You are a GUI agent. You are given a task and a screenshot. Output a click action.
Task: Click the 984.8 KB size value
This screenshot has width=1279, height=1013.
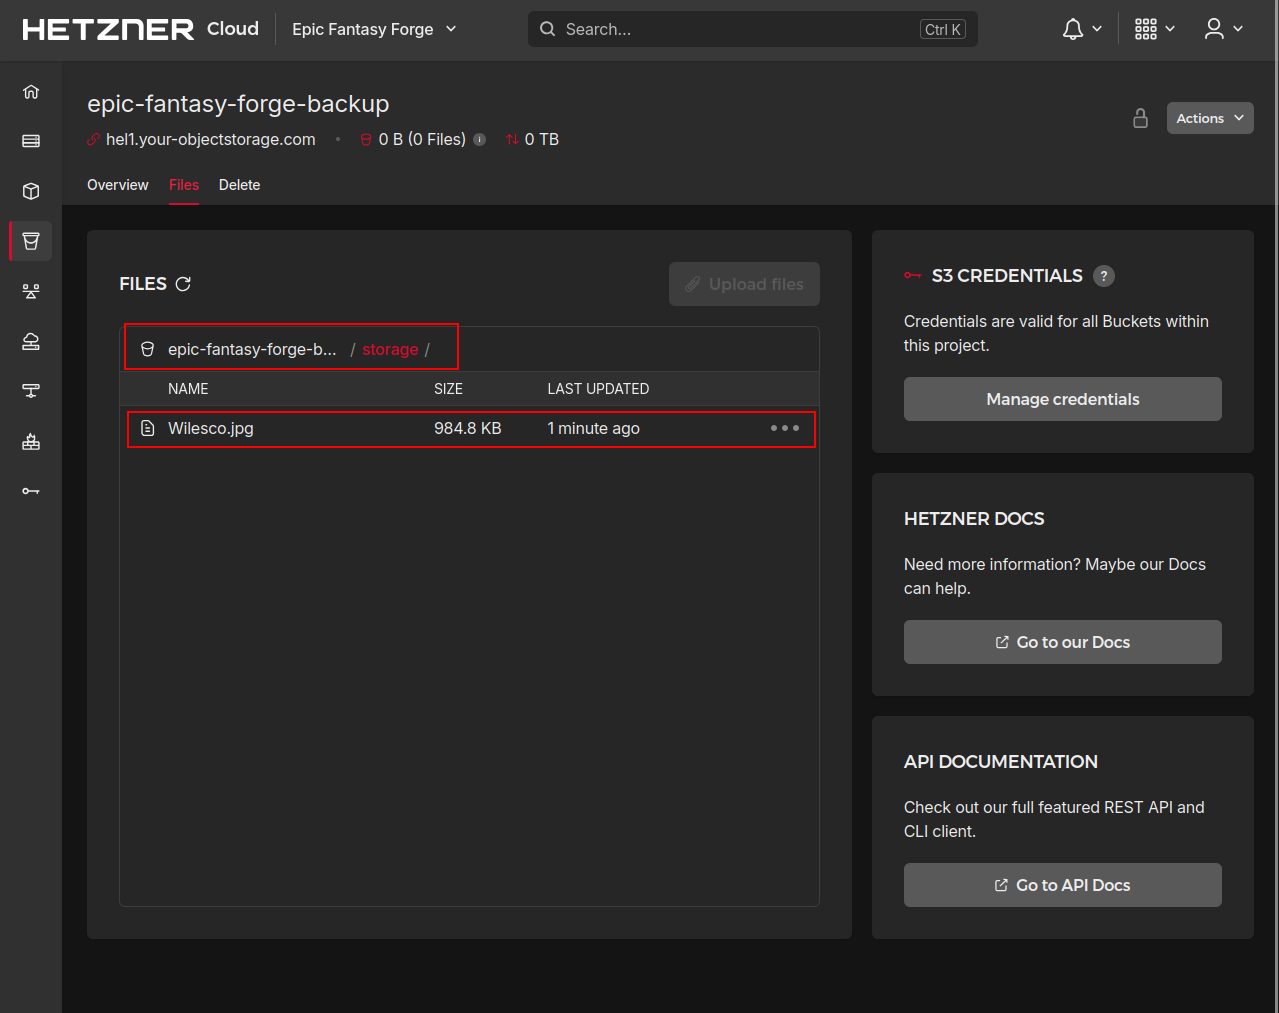pyautogui.click(x=468, y=428)
